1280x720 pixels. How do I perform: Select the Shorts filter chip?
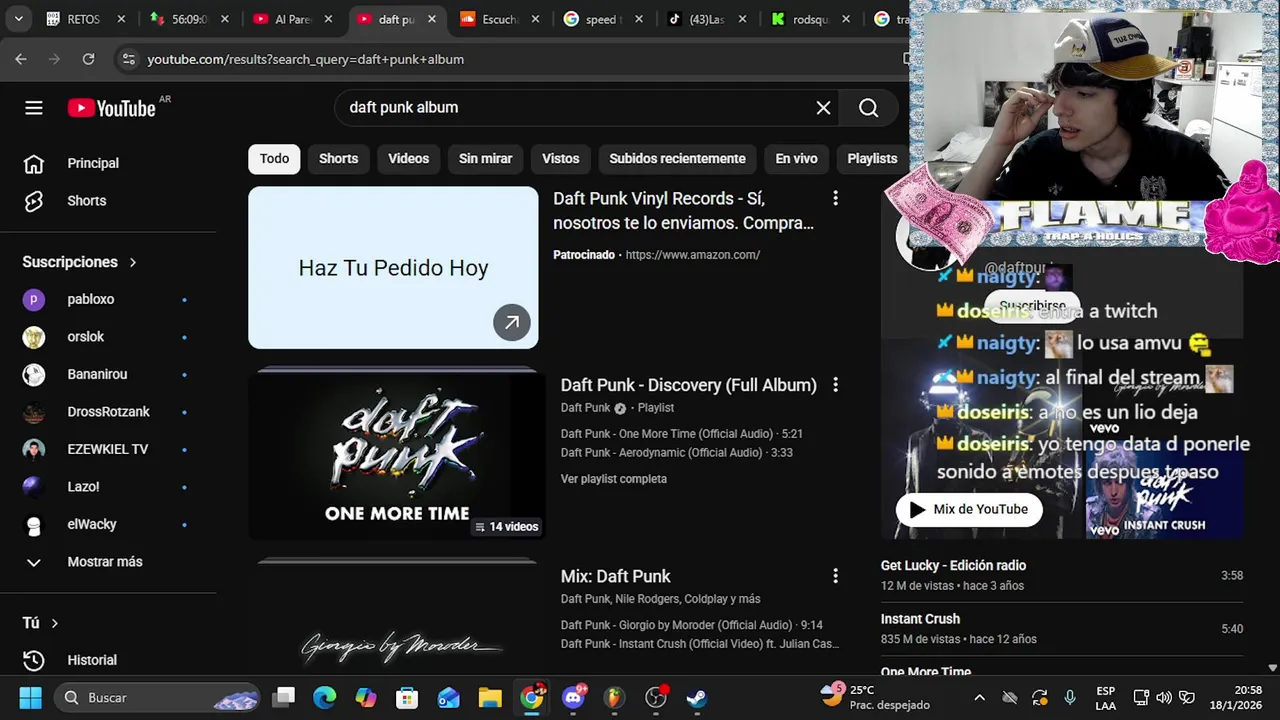[338, 159]
